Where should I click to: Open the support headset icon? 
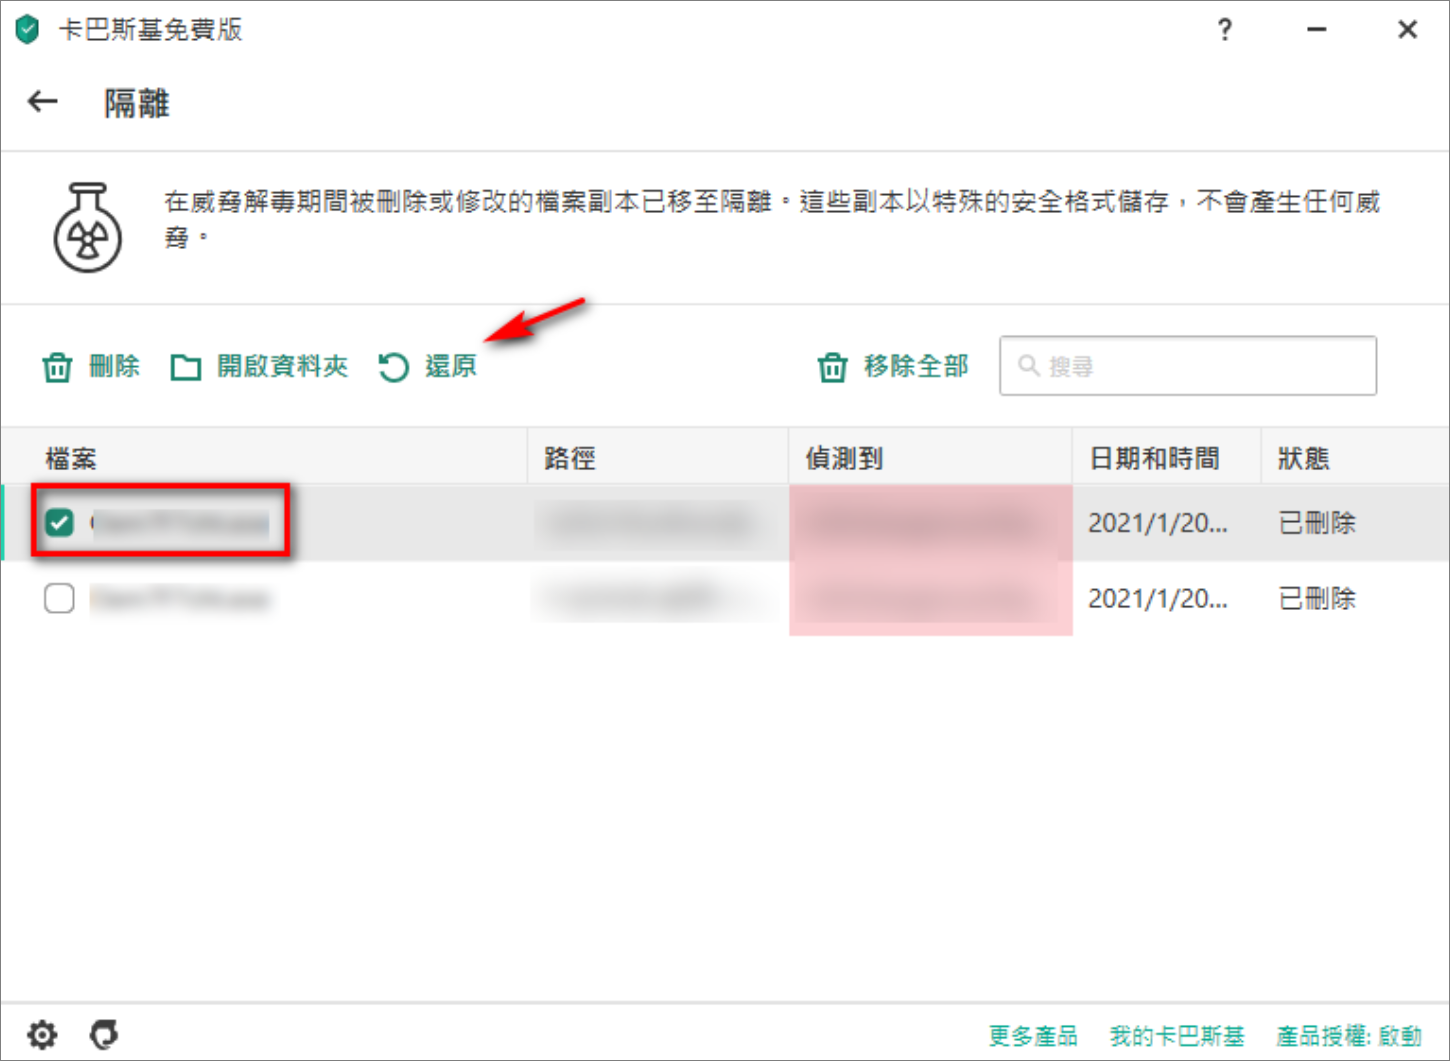point(104,1034)
